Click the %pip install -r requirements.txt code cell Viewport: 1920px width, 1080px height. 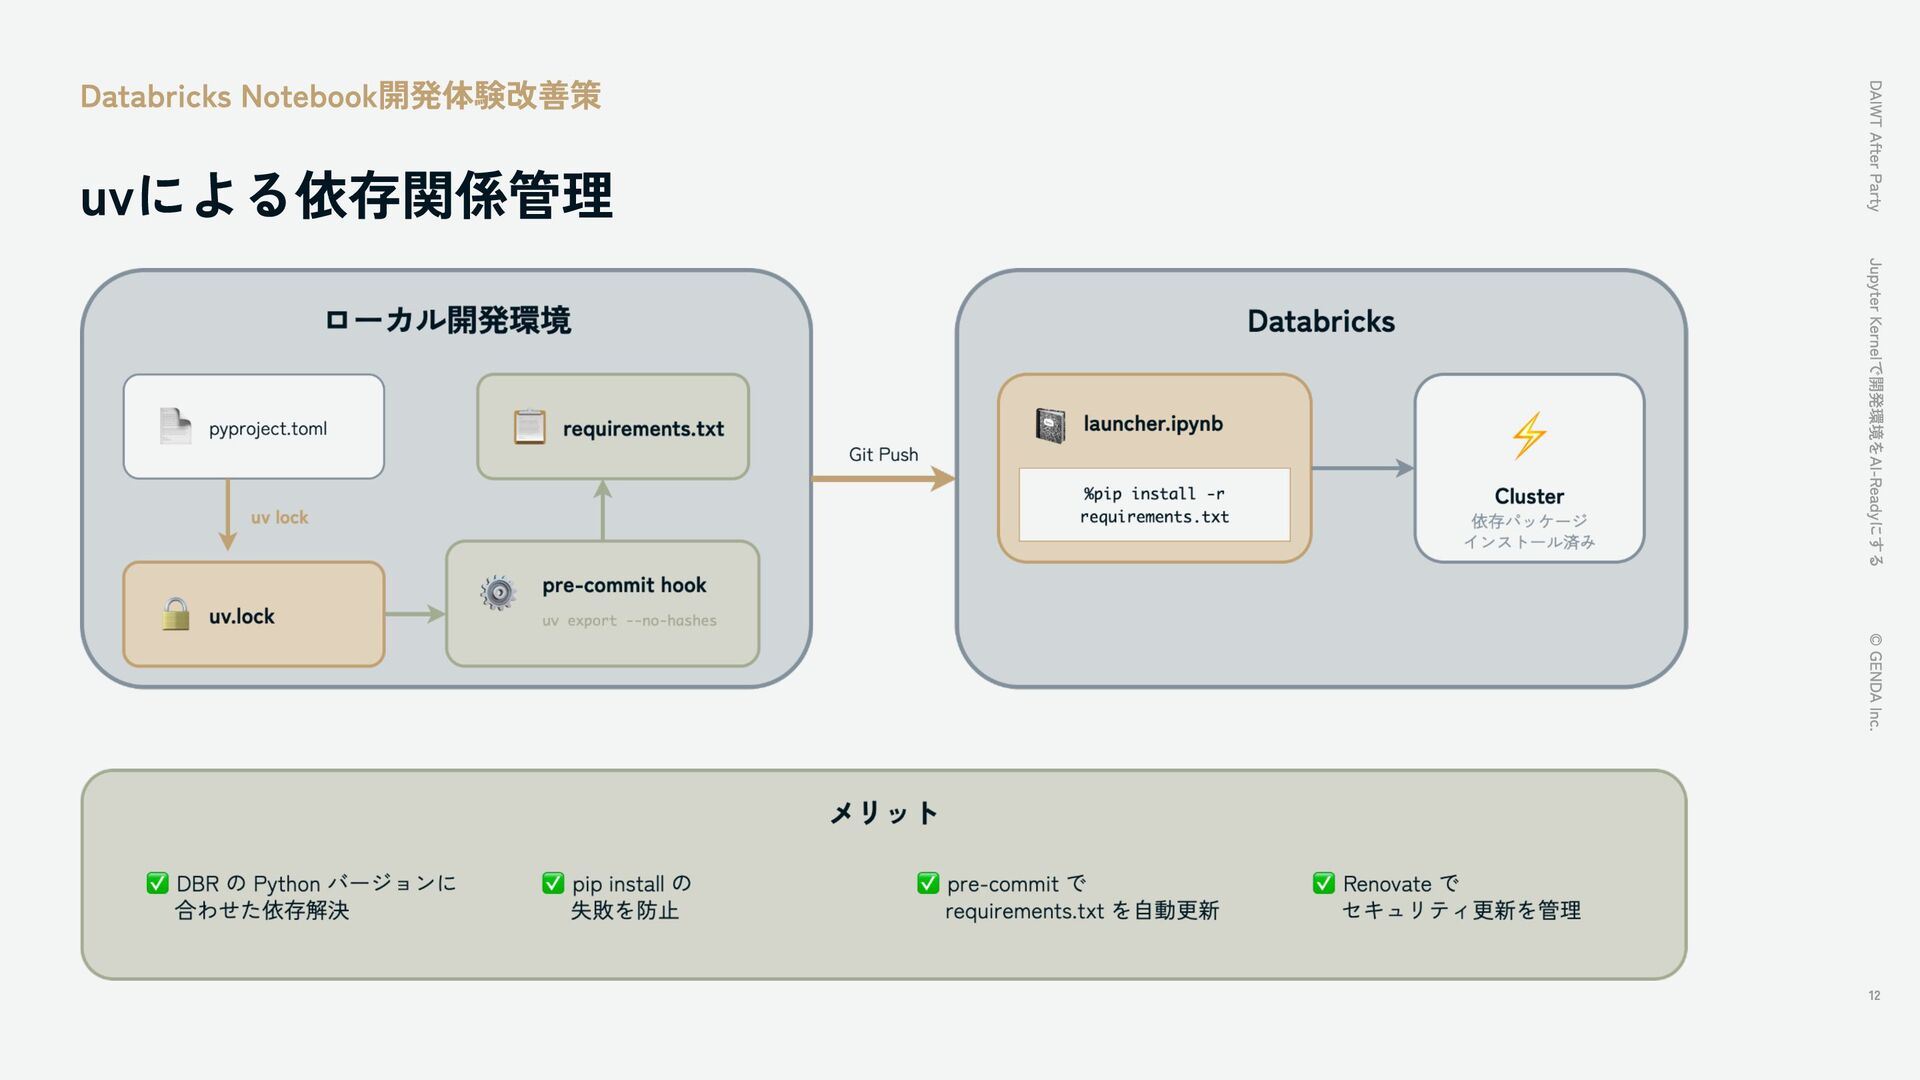1154,505
